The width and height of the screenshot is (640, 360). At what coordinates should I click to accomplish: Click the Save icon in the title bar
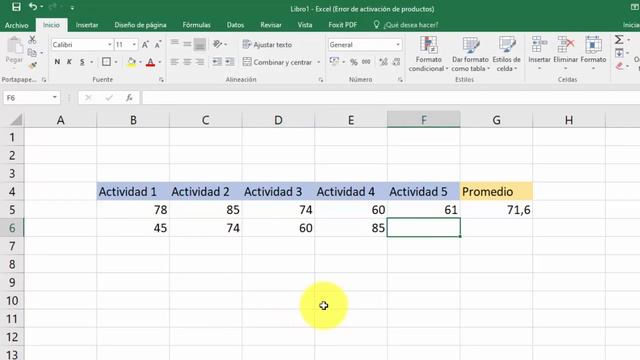(16, 7)
